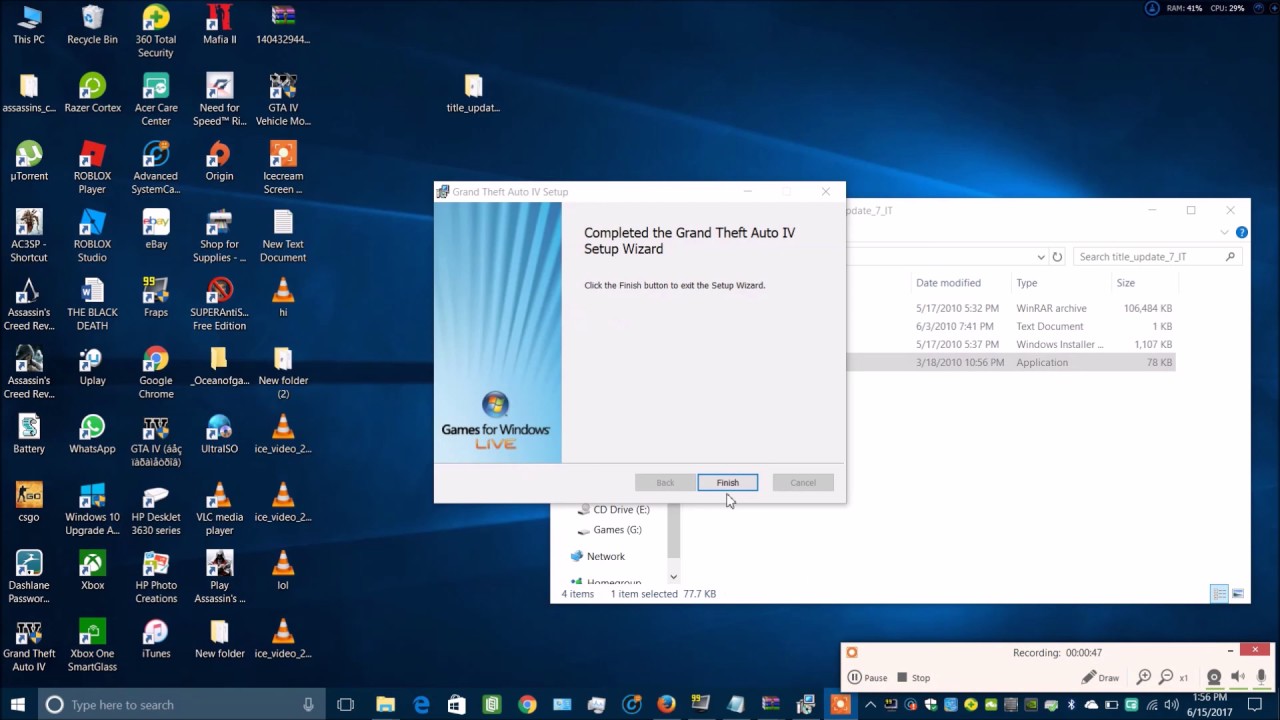The width and height of the screenshot is (1280, 720).
Task: Click the navigation pane scroll-down arrow
Action: [x=673, y=577]
